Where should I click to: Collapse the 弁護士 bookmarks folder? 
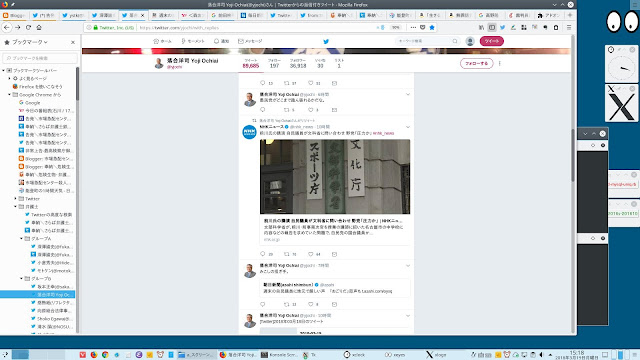[x=16, y=207]
